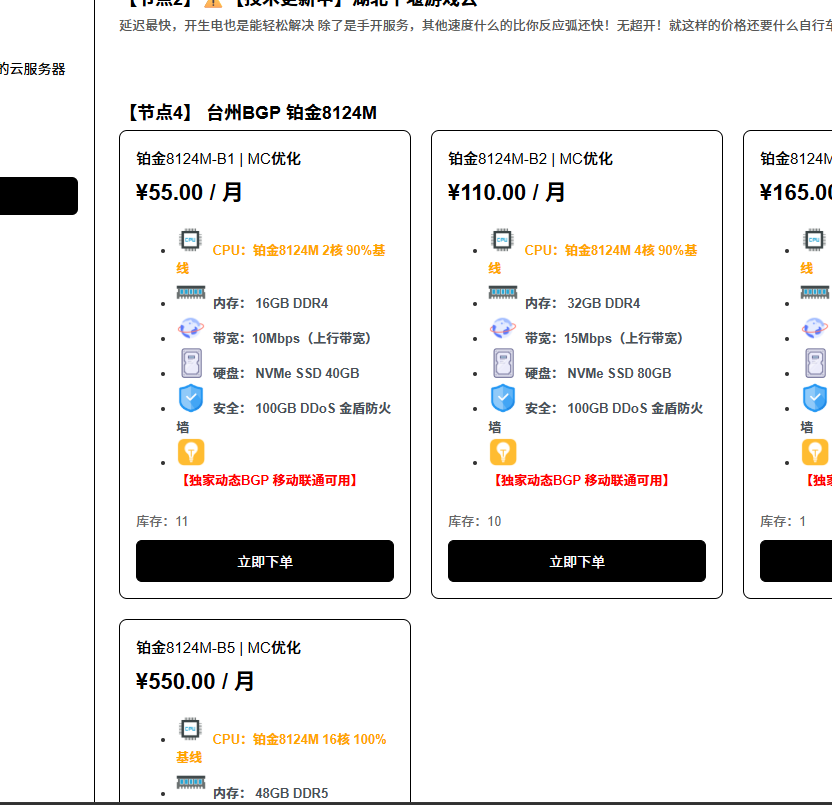The image size is (832, 805).
Task: Click the CPU 铂金8124M 2核 90%基线 text
Action: click(281, 259)
